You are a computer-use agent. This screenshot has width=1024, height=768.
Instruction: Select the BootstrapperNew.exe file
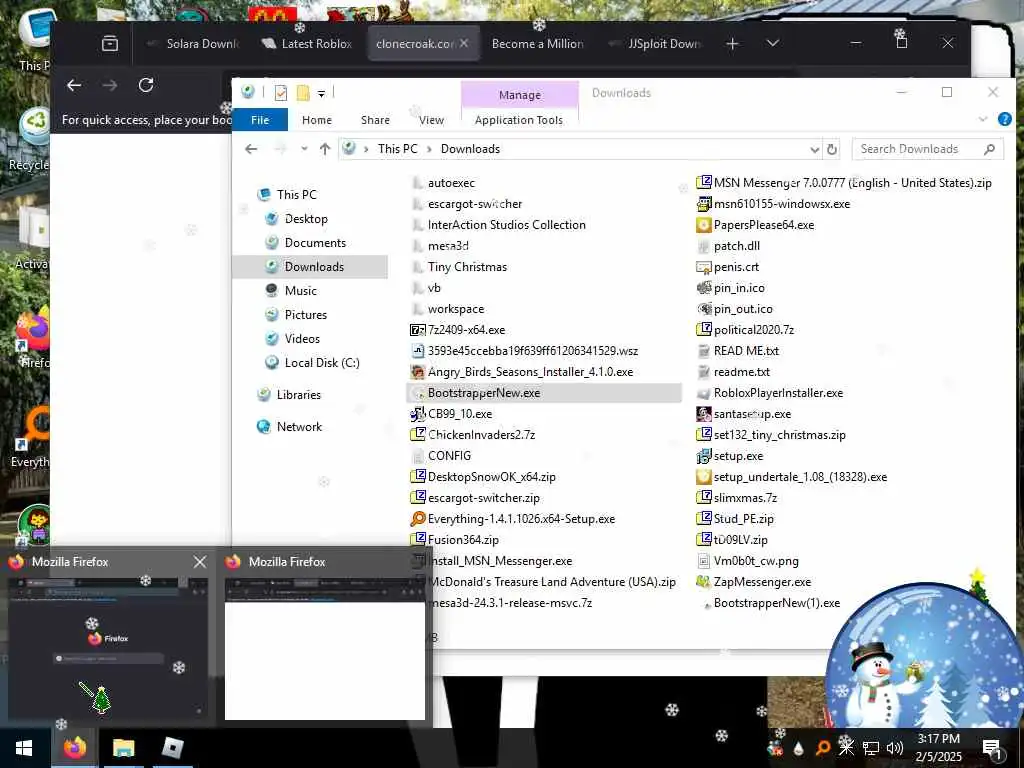544,393
